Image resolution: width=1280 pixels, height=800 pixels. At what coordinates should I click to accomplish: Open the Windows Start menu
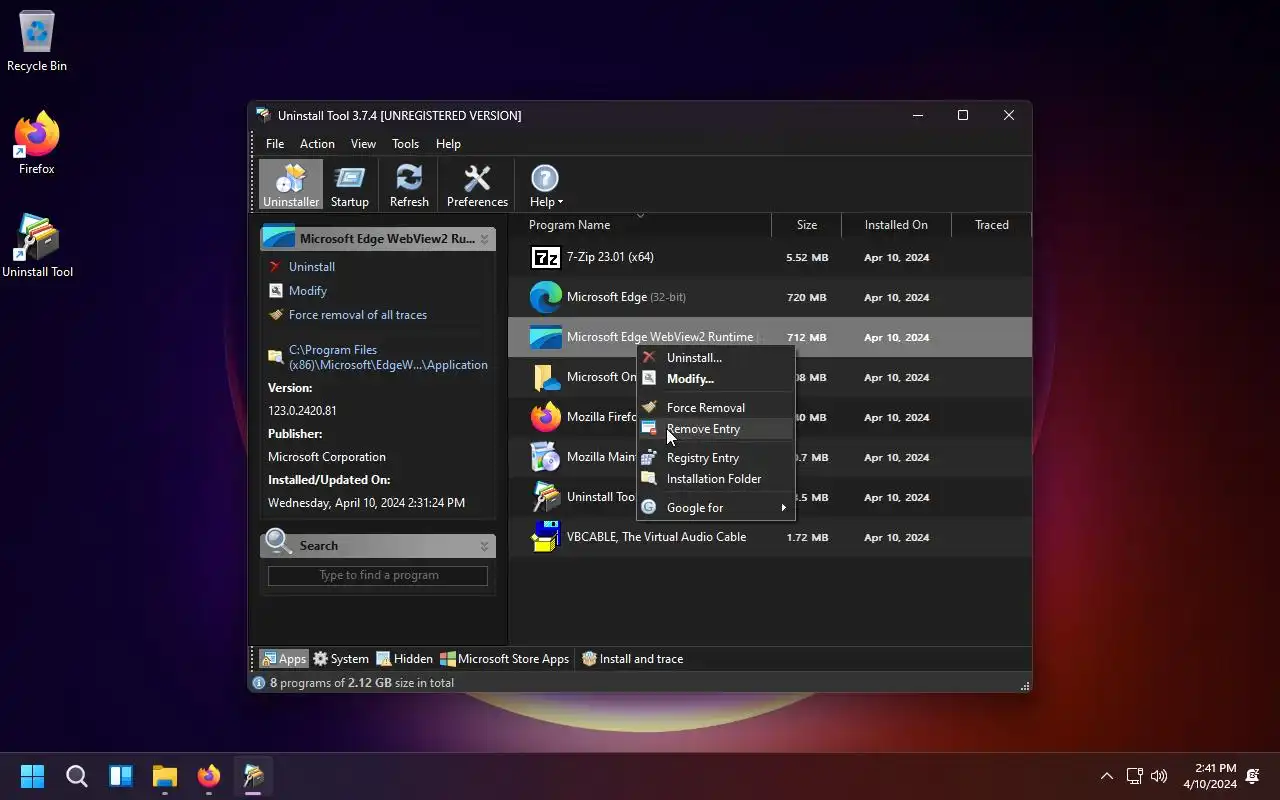(33, 776)
